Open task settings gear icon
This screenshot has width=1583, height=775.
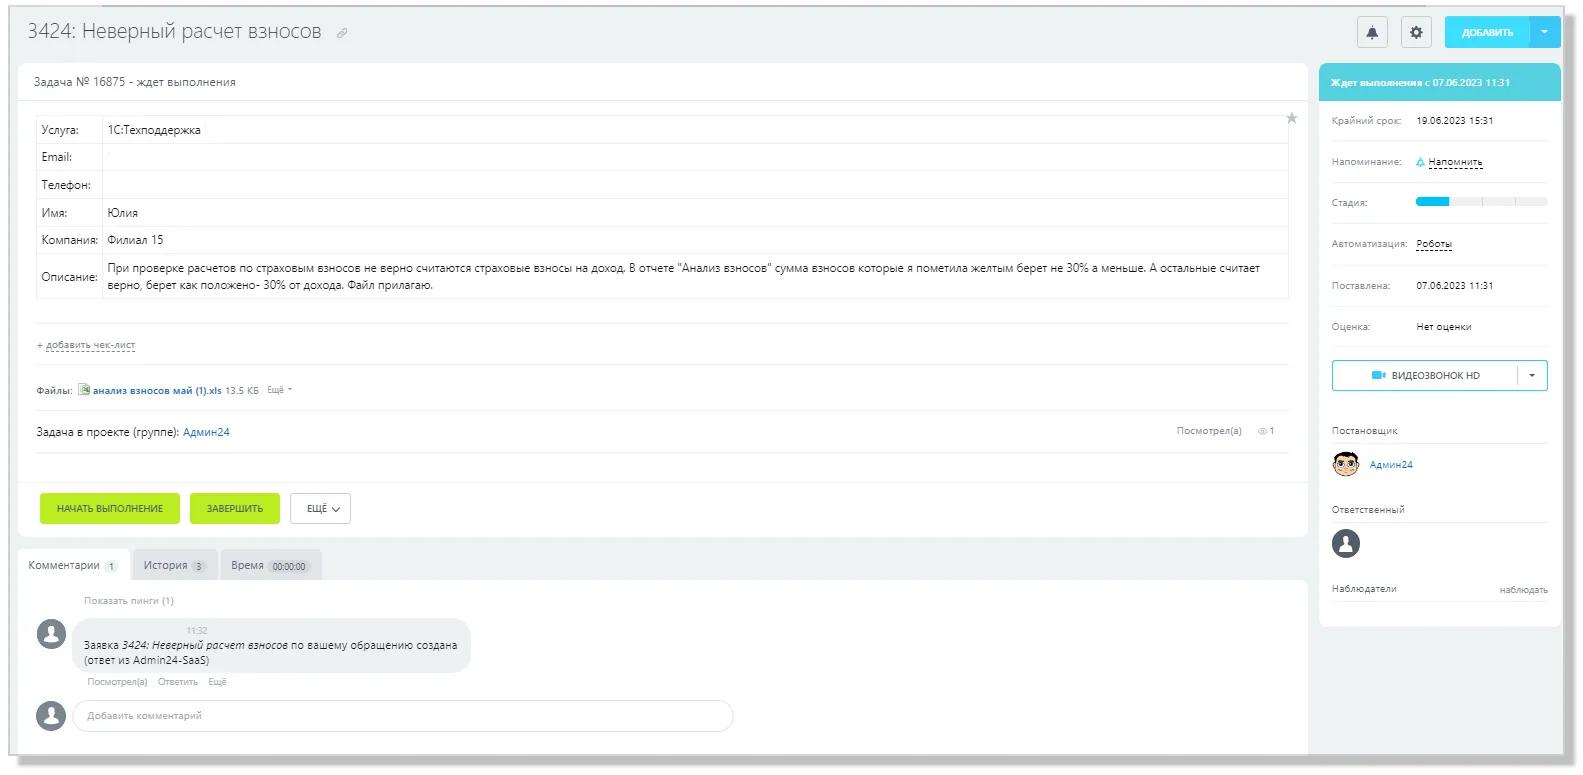point(1416,32)
